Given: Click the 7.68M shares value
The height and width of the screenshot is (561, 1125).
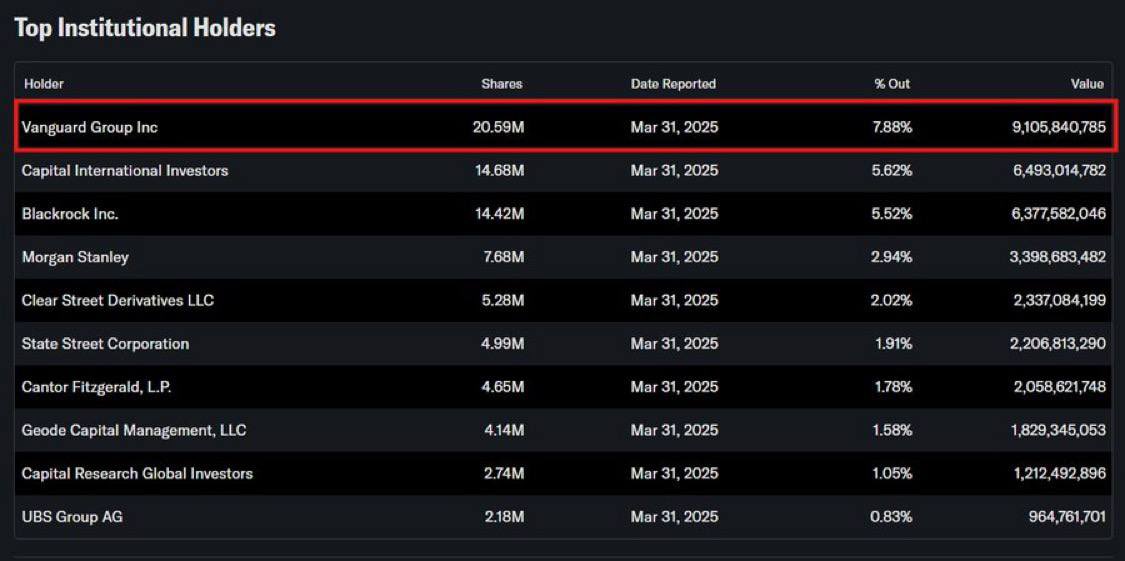Looking at the screenshot, I should pyautogui.click(x=504, y=258).
